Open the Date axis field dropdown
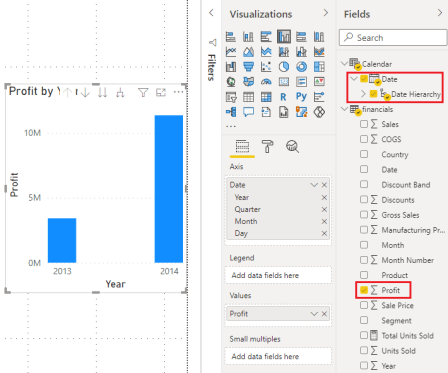 click(314, 185)
